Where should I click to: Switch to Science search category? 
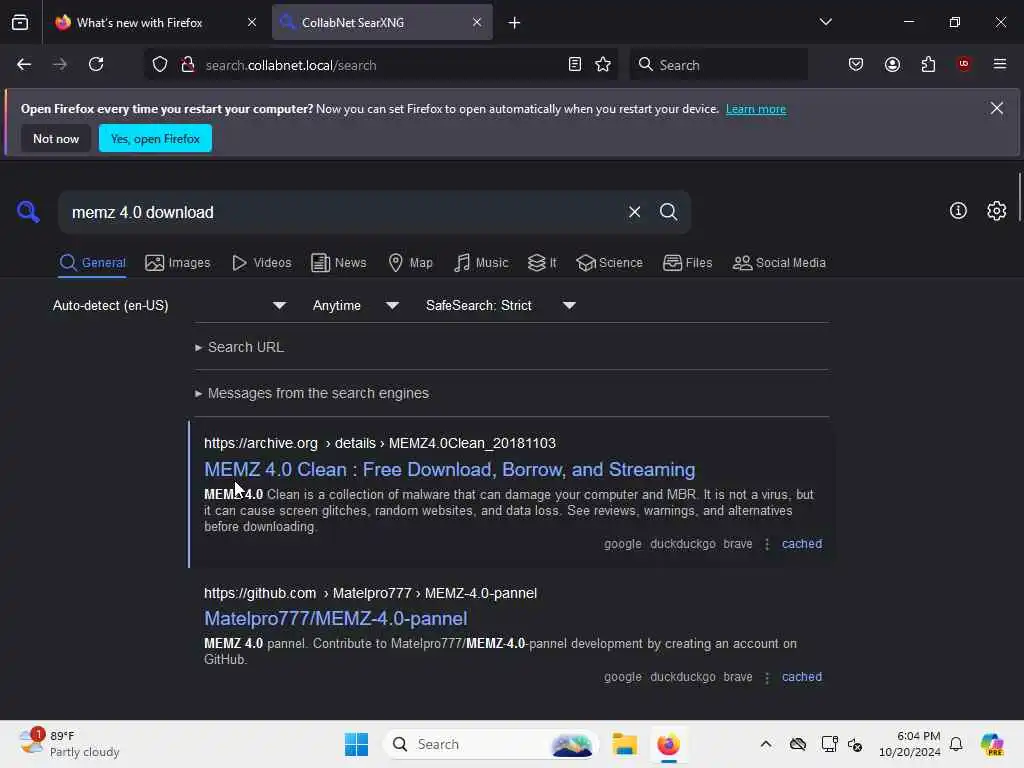(x=609, y=263)
